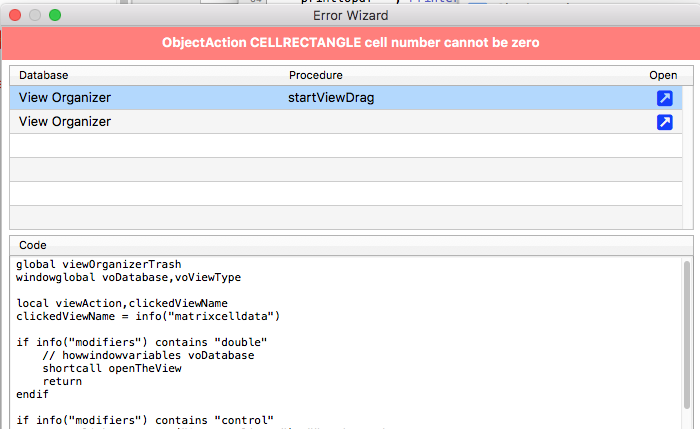
Task: Open the second View Organizer row's arrow icon
Action: (664, 122)
